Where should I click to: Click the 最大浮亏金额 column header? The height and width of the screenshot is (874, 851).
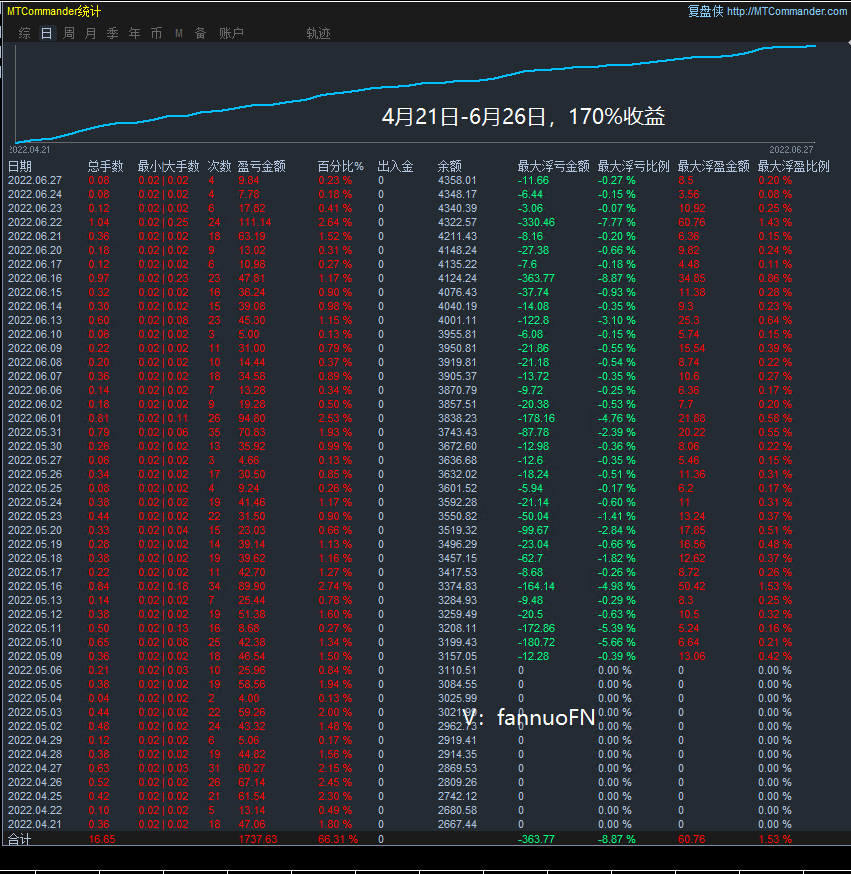(553, 166)
